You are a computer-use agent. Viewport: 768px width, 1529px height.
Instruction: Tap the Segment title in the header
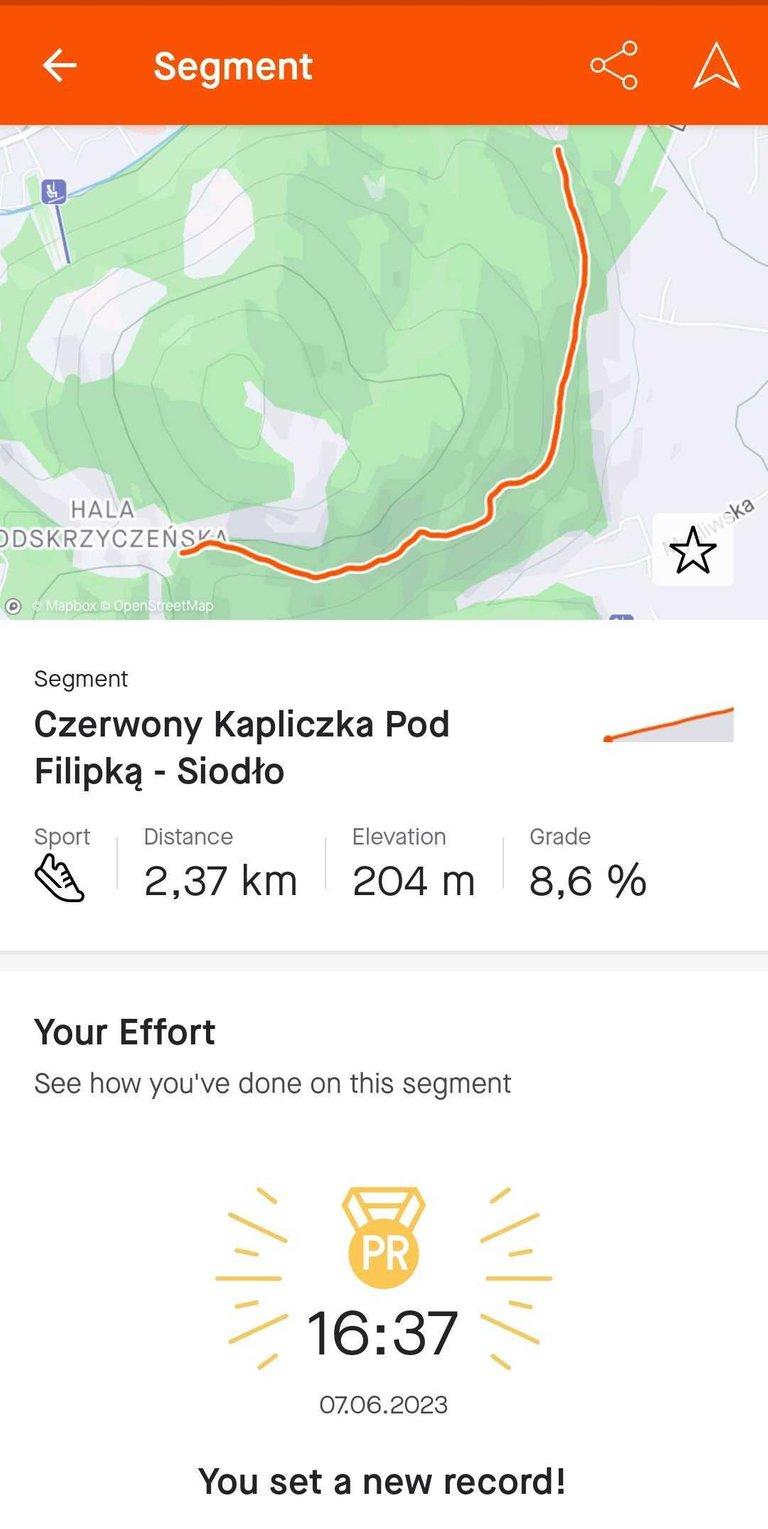[233, 66]
